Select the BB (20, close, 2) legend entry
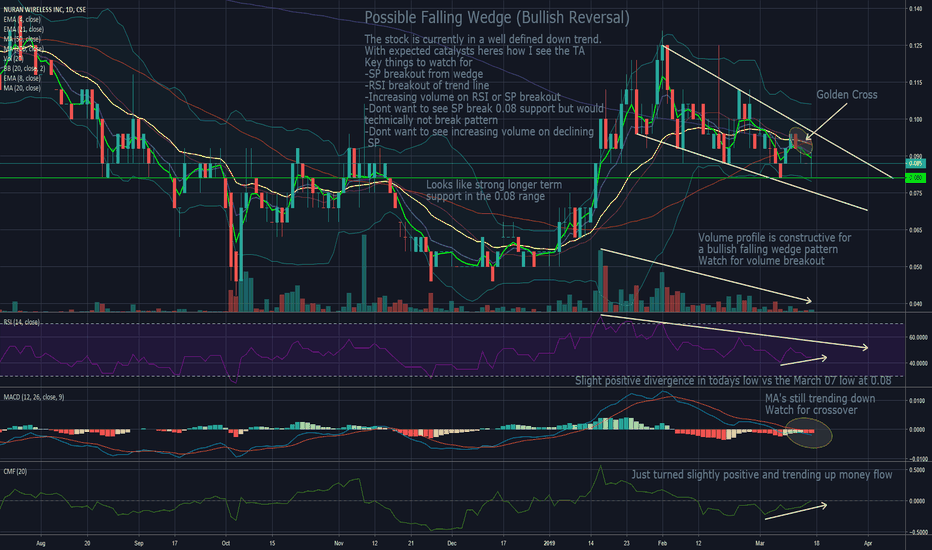 [24, 68]
